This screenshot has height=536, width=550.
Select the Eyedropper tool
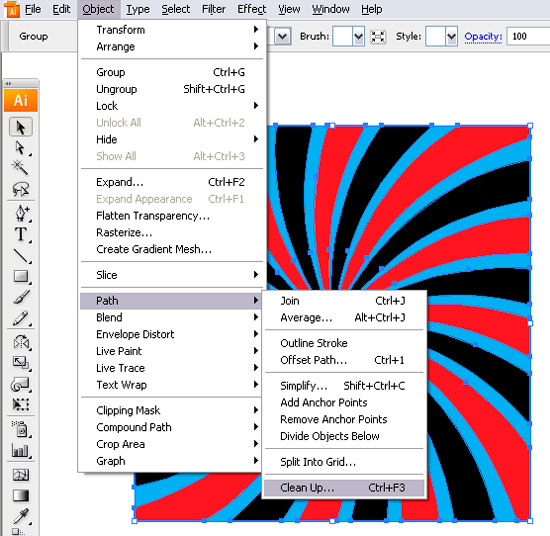pos(21,516)
